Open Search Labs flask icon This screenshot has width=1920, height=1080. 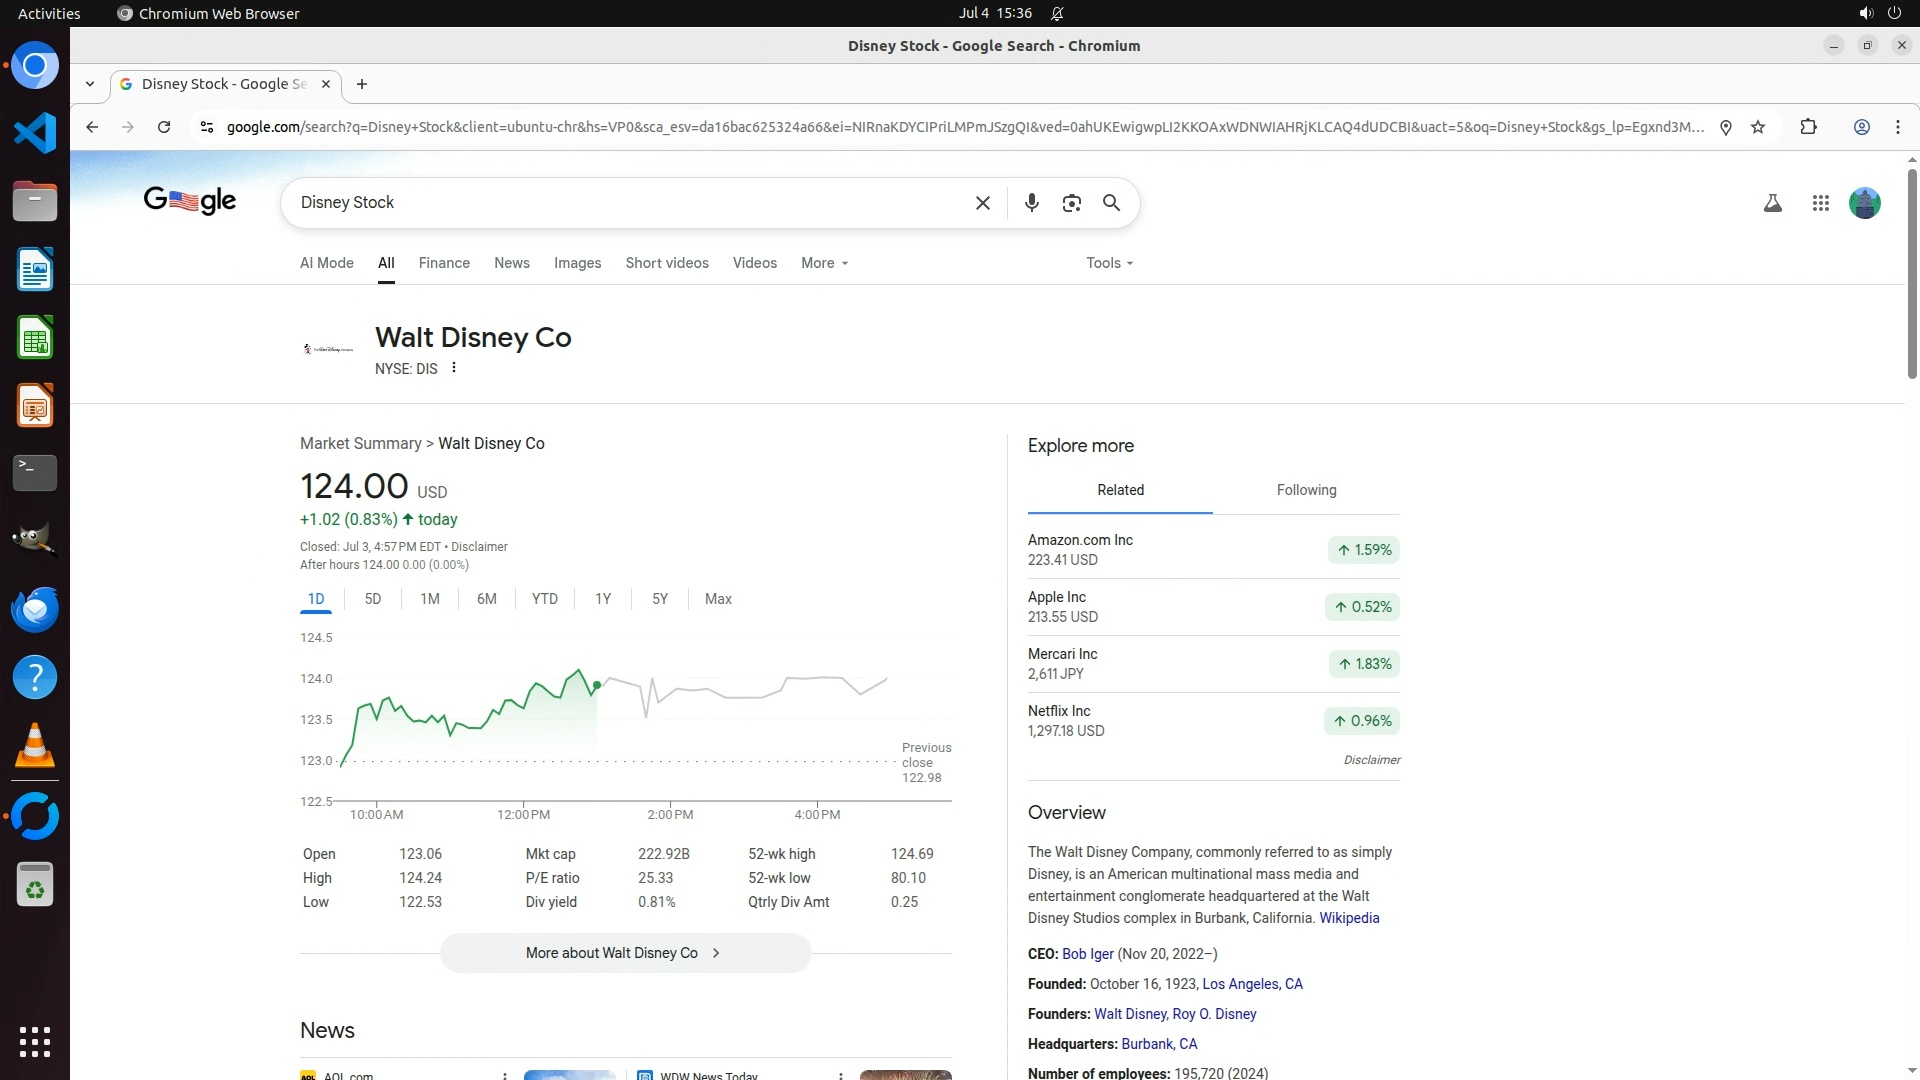[x=1772, y=203]
